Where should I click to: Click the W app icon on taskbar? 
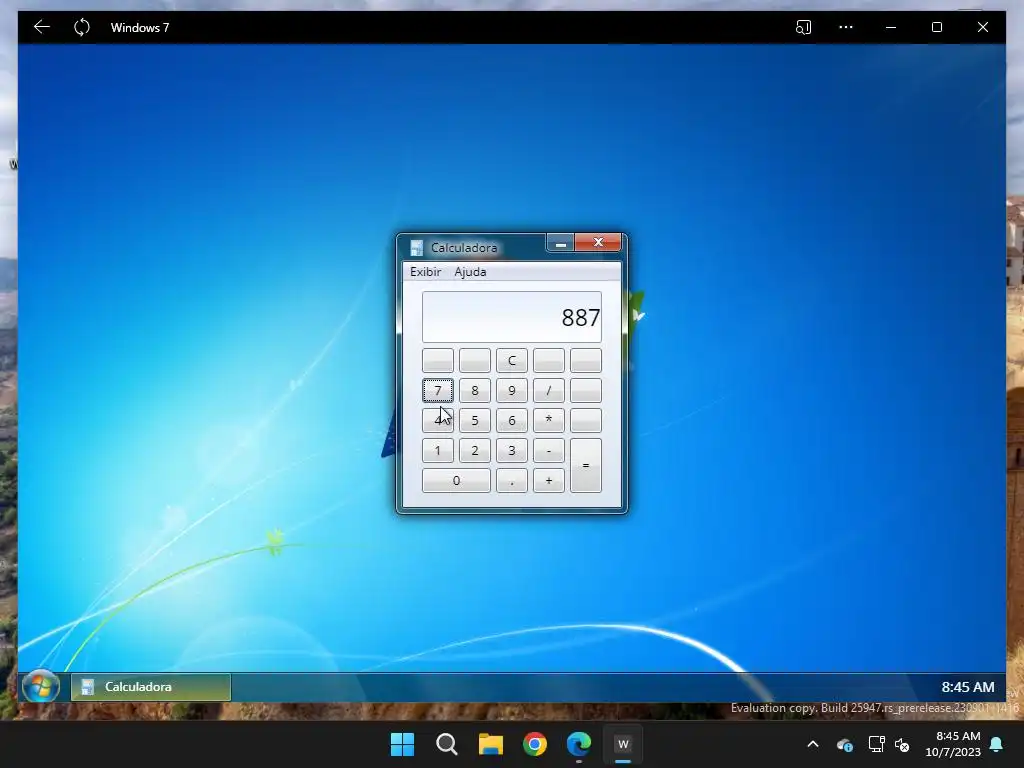tap(623, 744)
